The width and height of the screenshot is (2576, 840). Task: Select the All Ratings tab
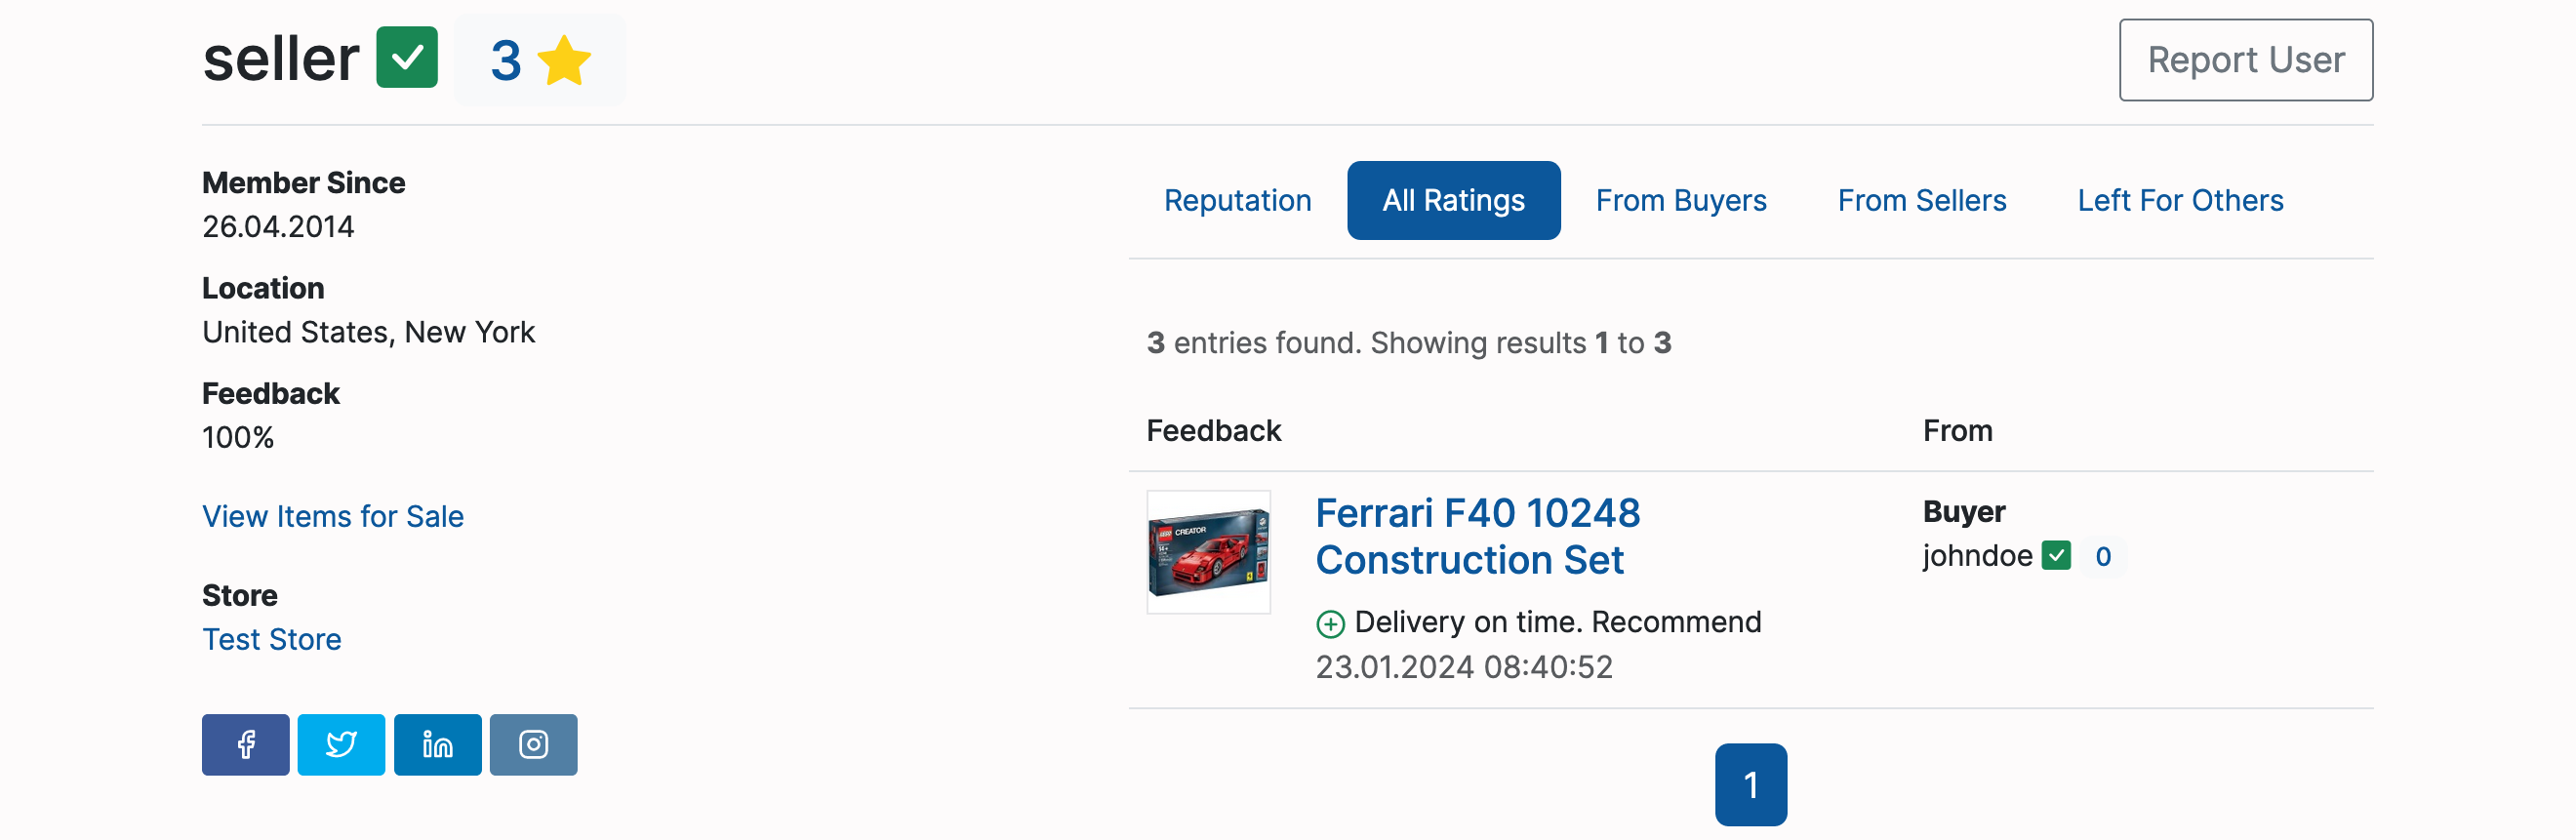[1453, 201]
